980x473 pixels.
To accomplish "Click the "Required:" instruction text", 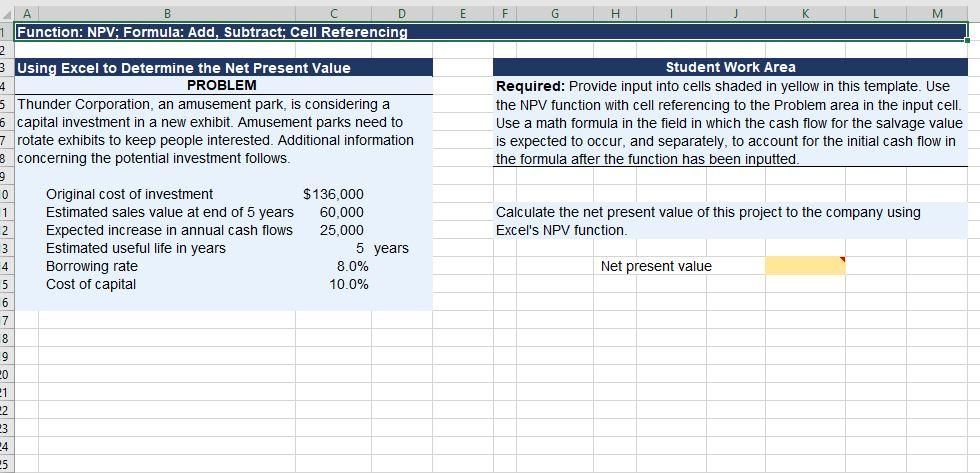I will (x=730, y=122).
